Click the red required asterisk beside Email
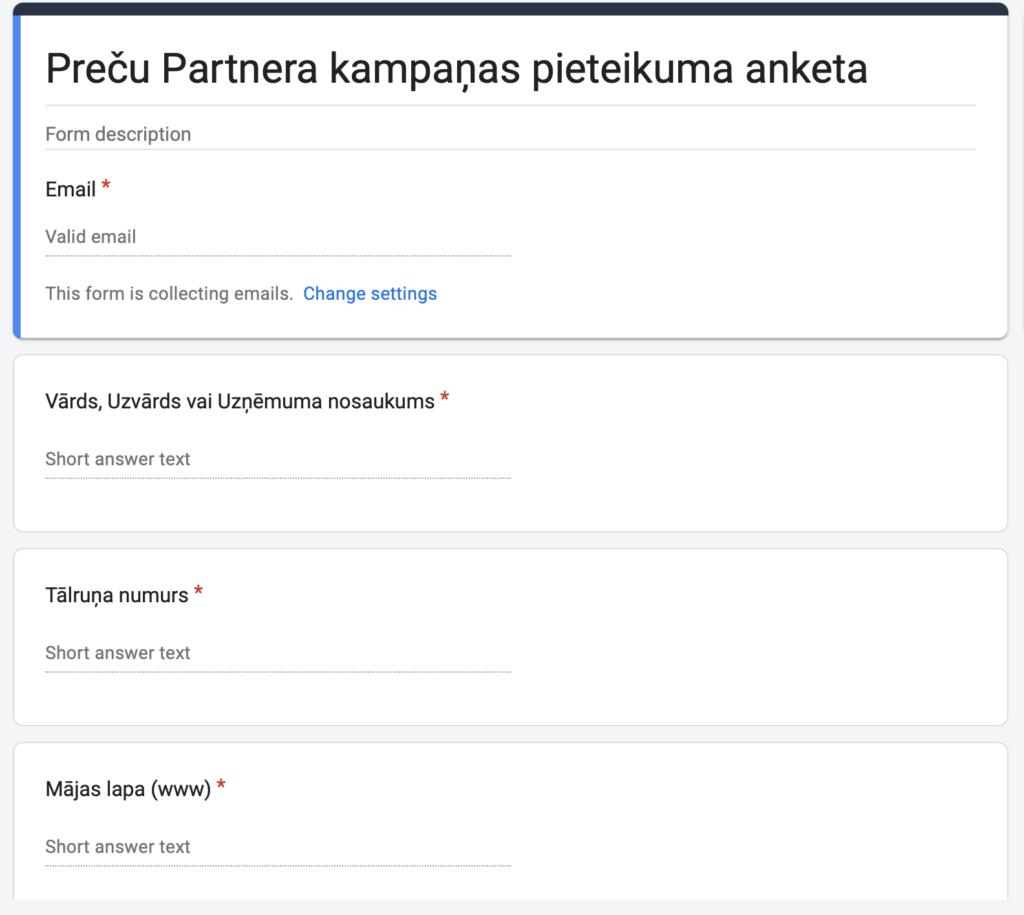 tap(106, 187)
